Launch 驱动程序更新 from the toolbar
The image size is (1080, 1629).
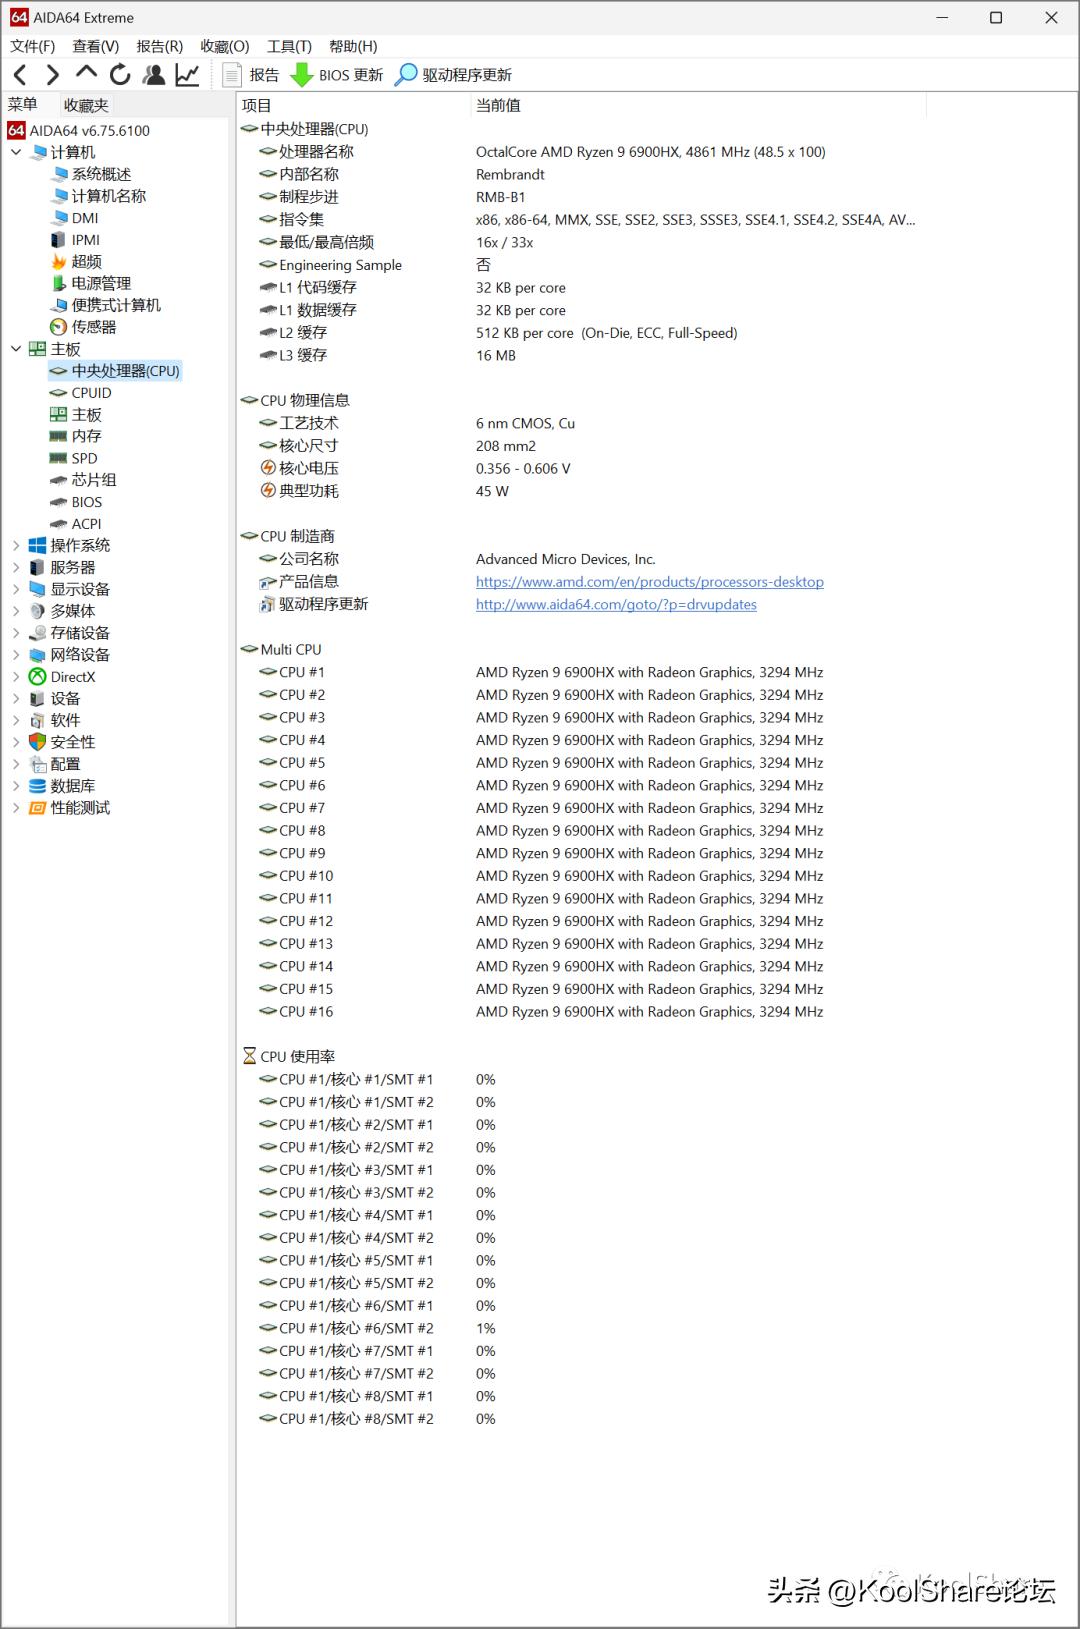point(454,75)
